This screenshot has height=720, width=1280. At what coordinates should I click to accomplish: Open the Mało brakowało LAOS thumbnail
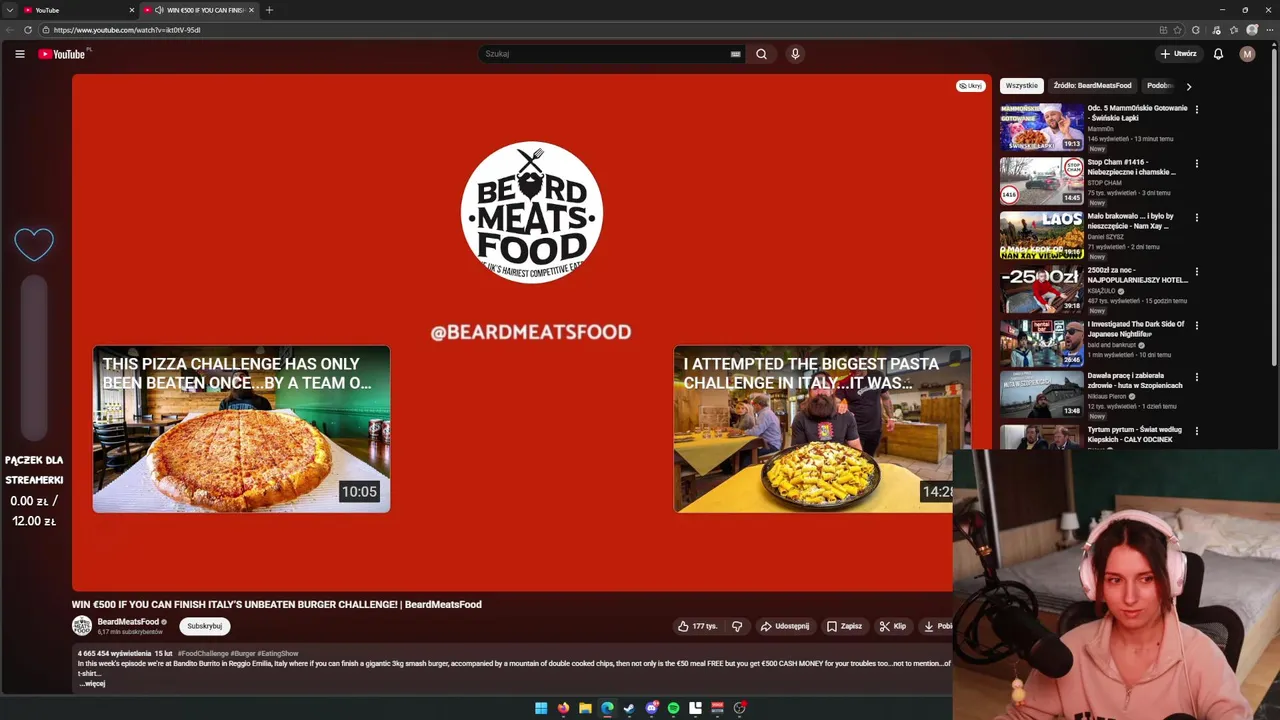click(1042, 235)
